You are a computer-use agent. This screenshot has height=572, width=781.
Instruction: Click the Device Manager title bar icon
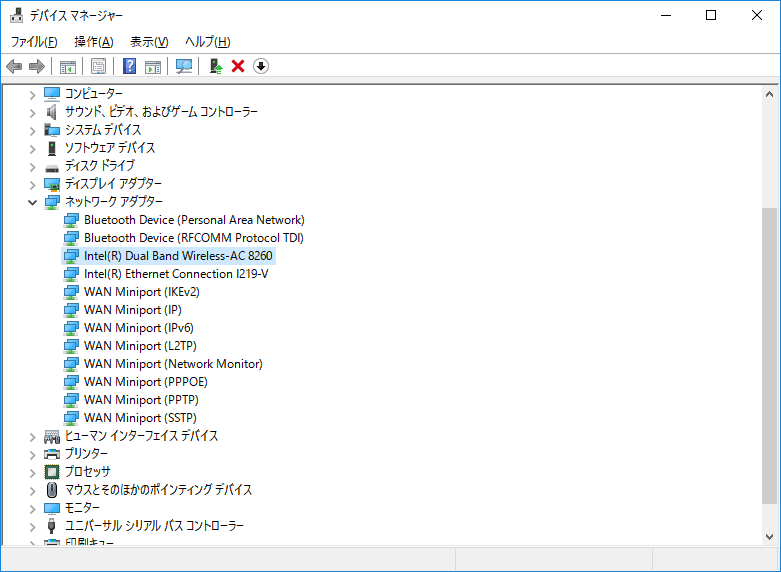click(x=16, y=15)
